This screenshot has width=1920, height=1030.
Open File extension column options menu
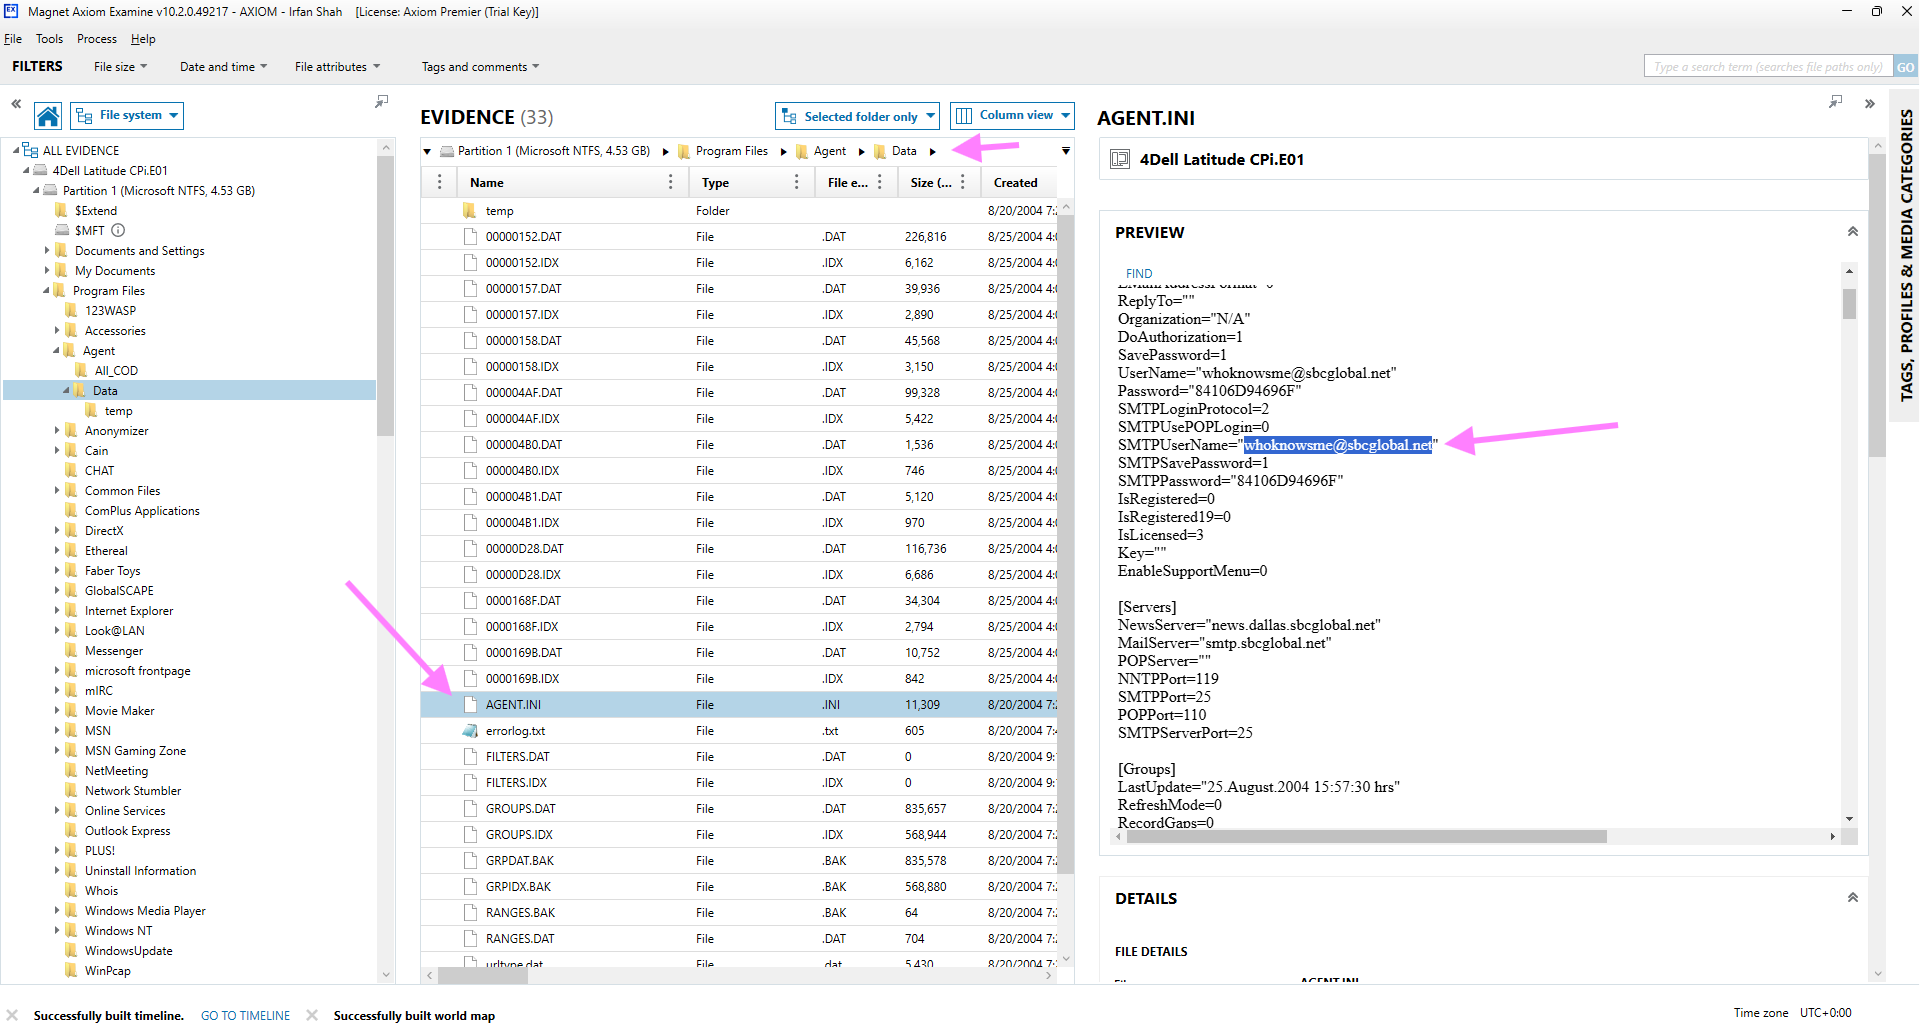coord(879,182)
